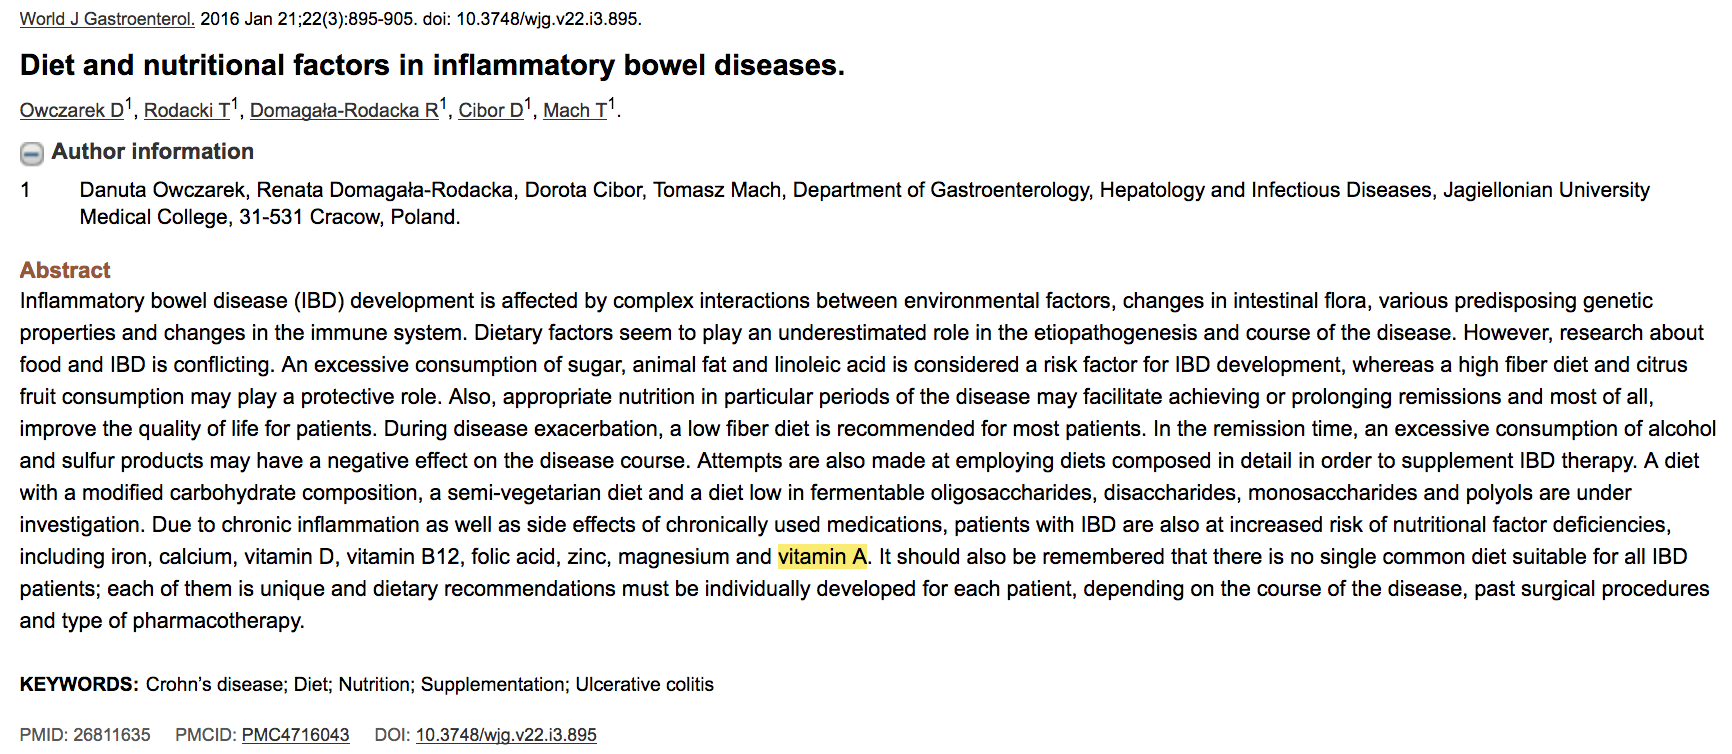Open the Cibor D author link
The width and height of the screenshot is (1732, 754).
pyautogui.click(x=490, y=111)
